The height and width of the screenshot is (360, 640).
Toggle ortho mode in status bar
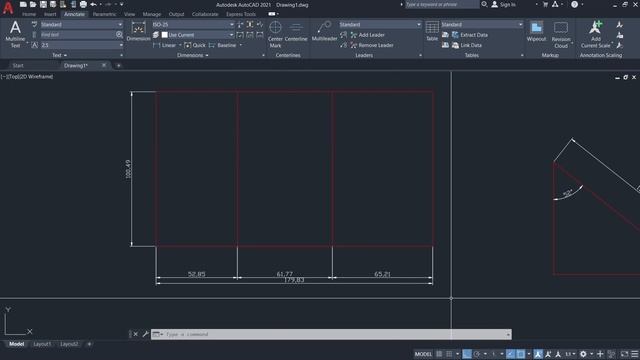pos(467,354)
